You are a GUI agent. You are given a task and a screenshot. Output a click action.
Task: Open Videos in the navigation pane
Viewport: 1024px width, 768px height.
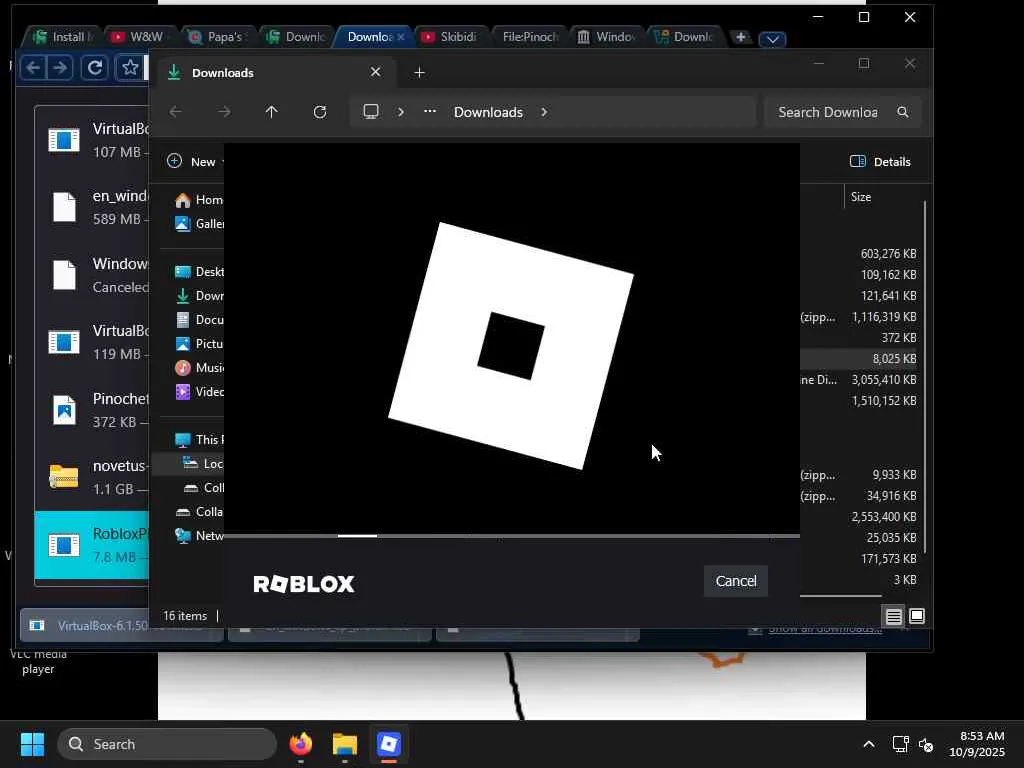[199, 392]
